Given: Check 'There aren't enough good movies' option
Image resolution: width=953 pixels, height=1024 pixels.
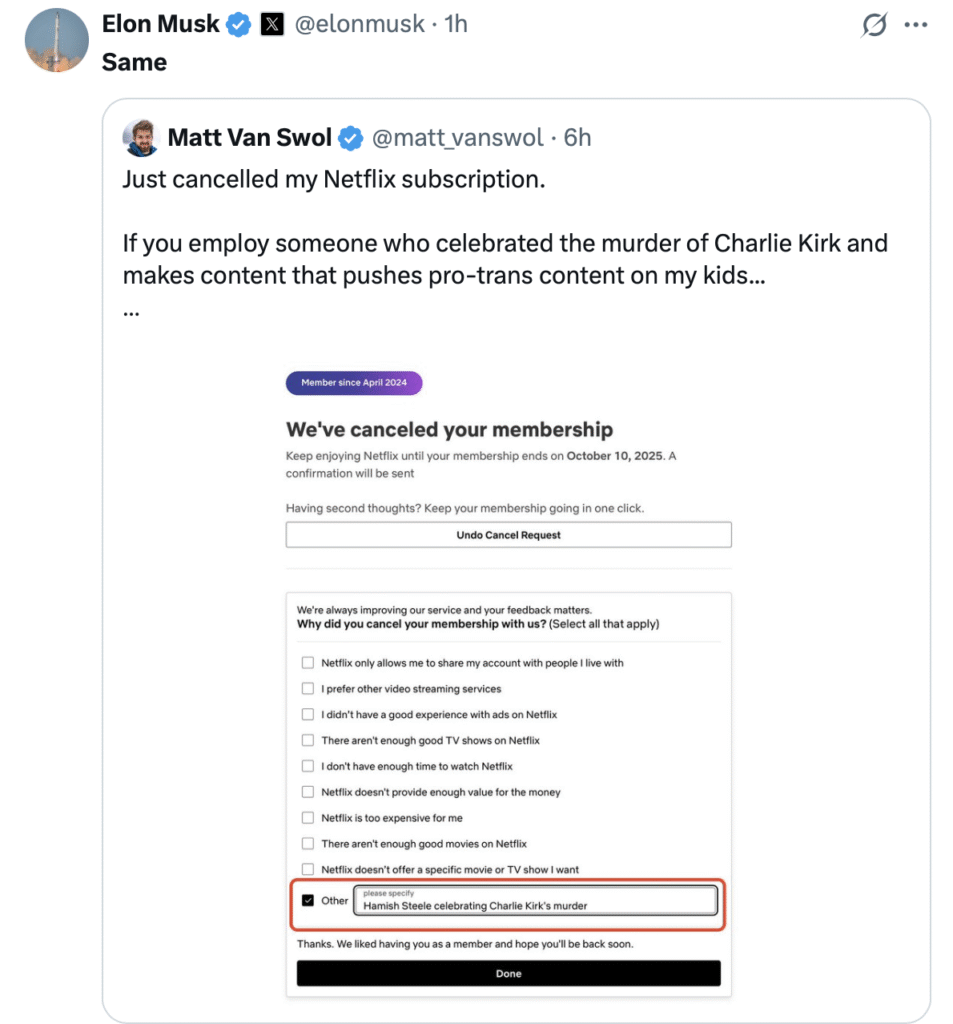Looking at the screenshot, I should [308, 844].
